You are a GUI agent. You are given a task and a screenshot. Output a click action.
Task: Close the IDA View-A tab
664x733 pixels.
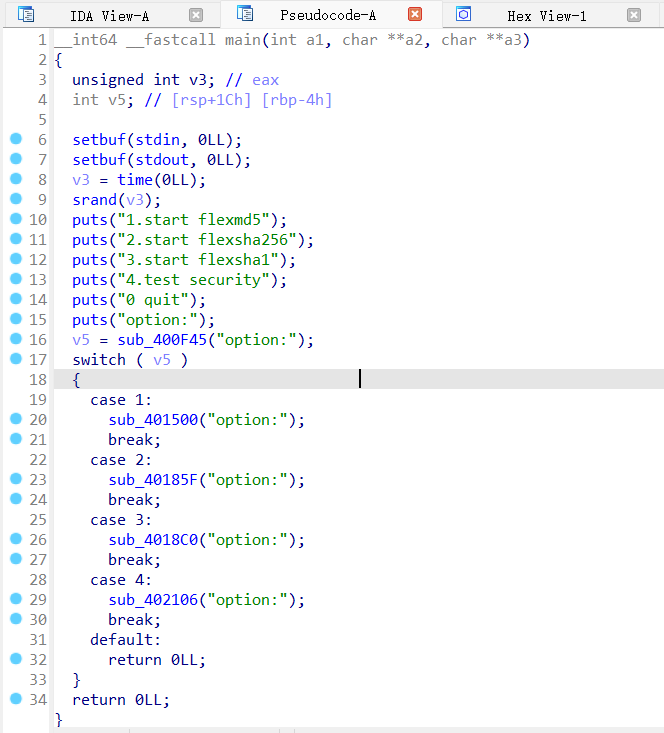point(196,15)
